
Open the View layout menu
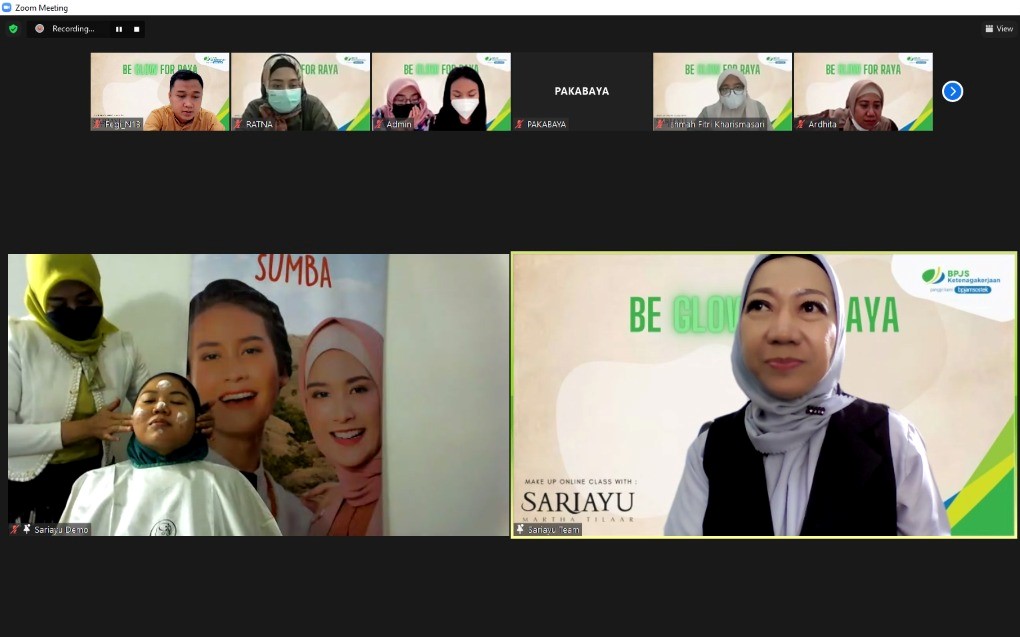[x=998, y=29]
